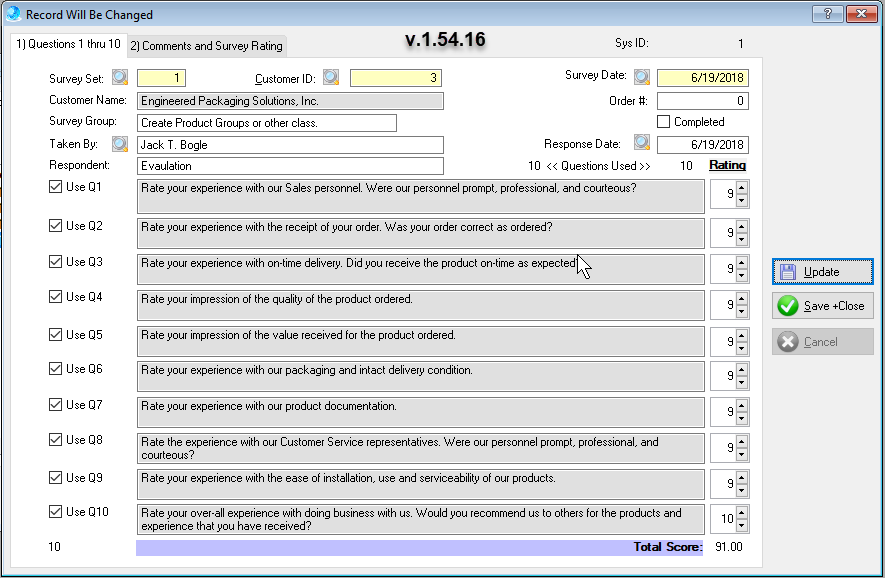The width and height of the screenshot is (885, 578).
Task: Click the Survey Group text field
Action: click(x=267, y=123)
